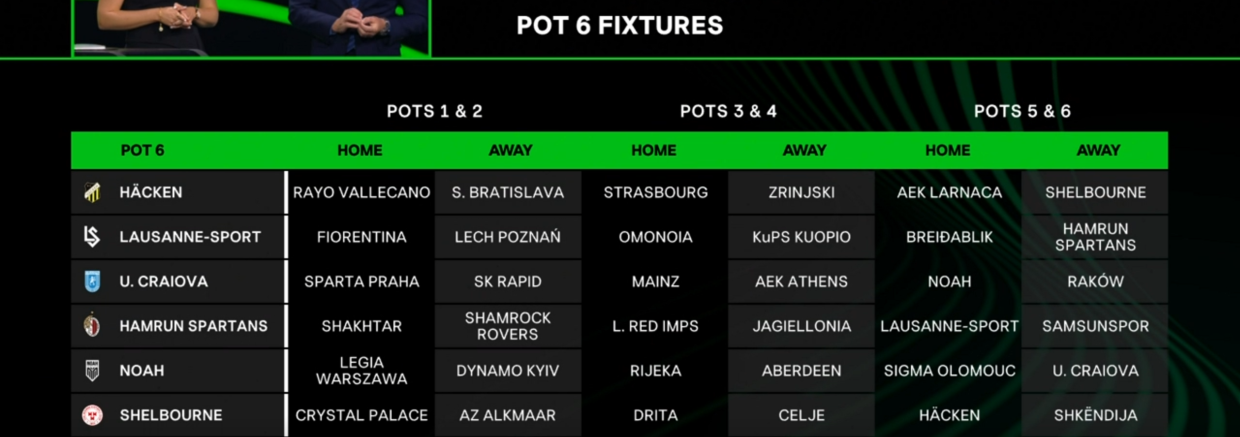This screenshot has width=1240, height=437.
Task: Click the Rayo Vallecano fixture cell
Action: pyautogui.click(x=361, y=192)
